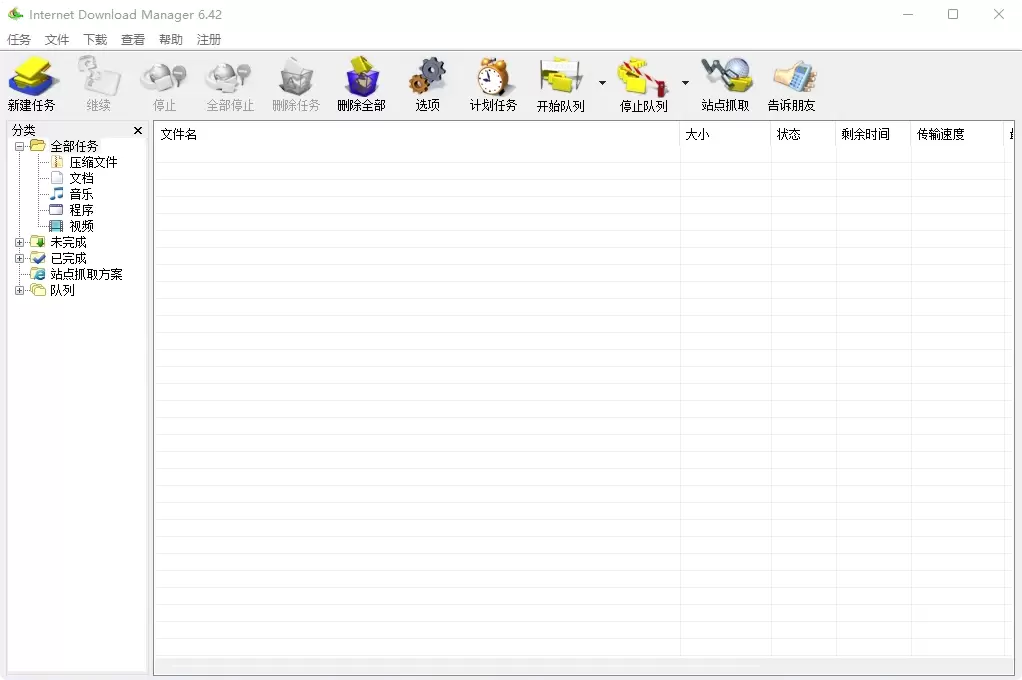The image size is (1022, 680).
Task: Click the horizontal scrollbar under the download list
Action: 584,666
